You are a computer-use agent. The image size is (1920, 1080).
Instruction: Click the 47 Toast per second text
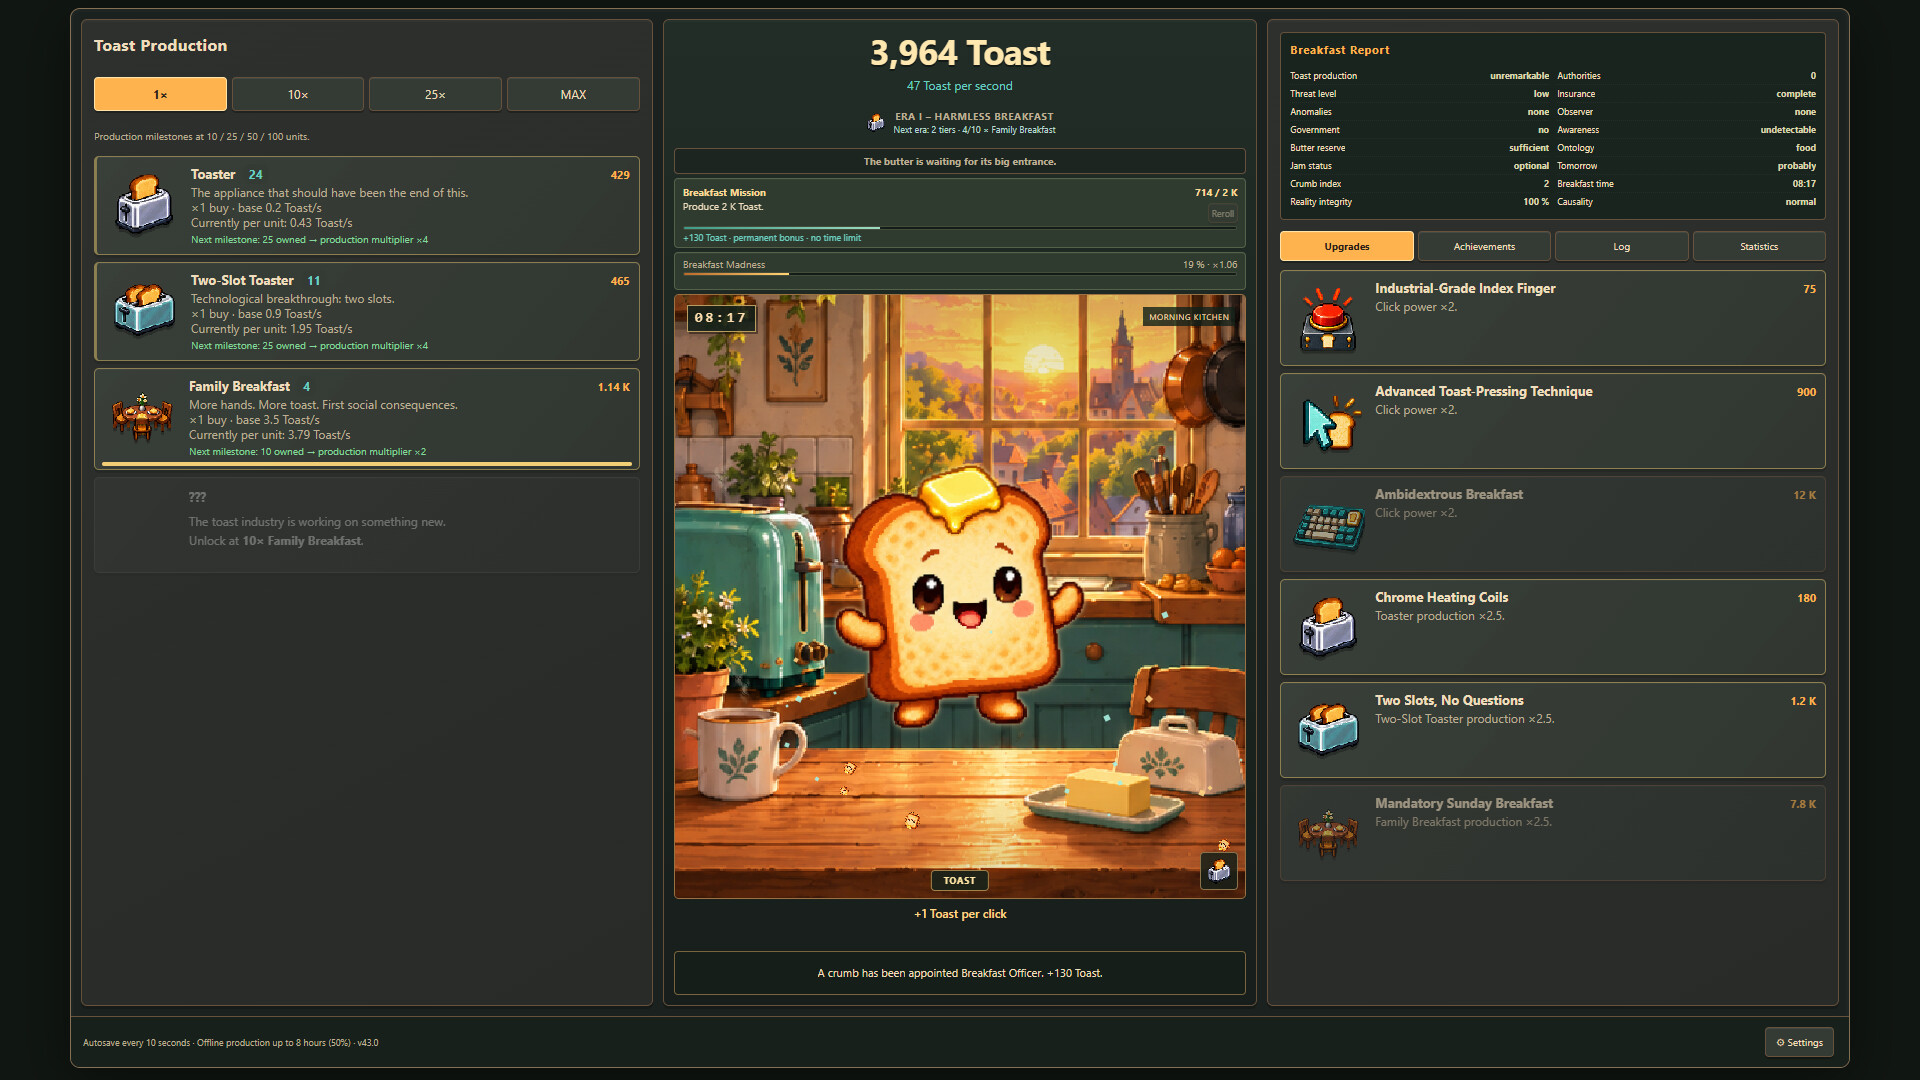point(959,86)
